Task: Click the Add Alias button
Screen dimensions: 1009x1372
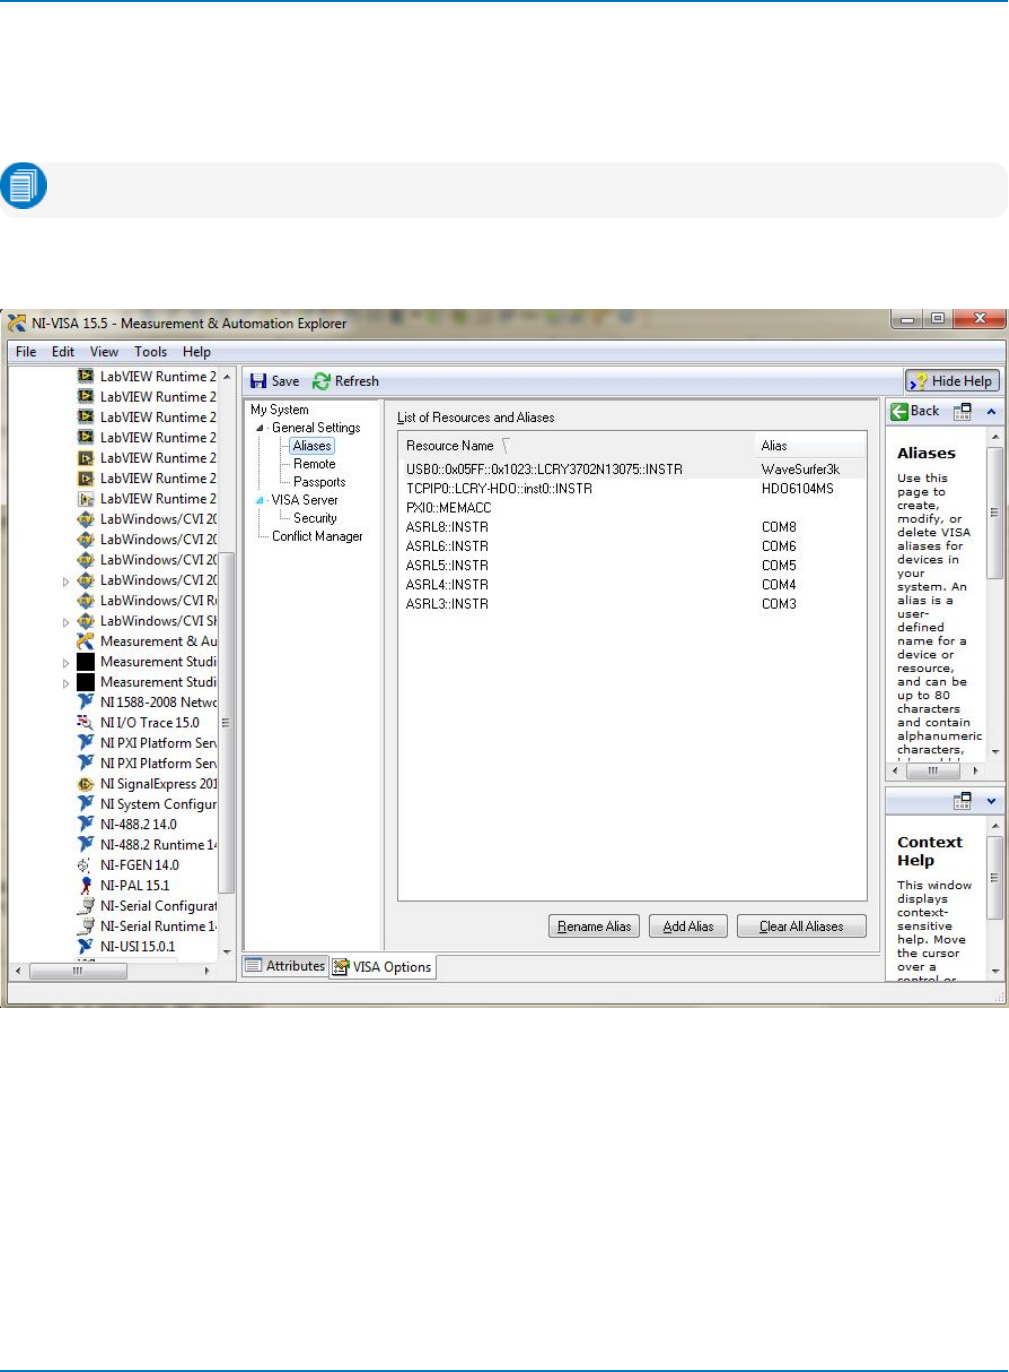Action: pos(688,926)
